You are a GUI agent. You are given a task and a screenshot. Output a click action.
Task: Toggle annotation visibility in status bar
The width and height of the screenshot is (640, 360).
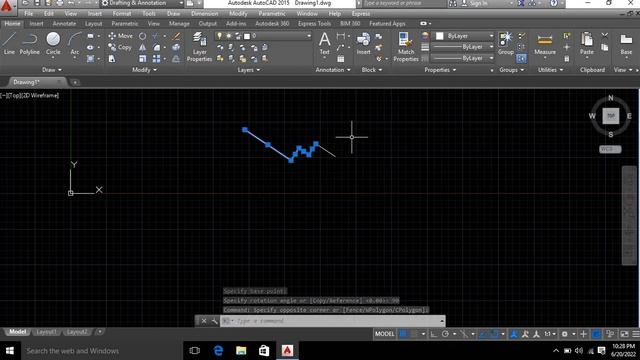[514, 334]
